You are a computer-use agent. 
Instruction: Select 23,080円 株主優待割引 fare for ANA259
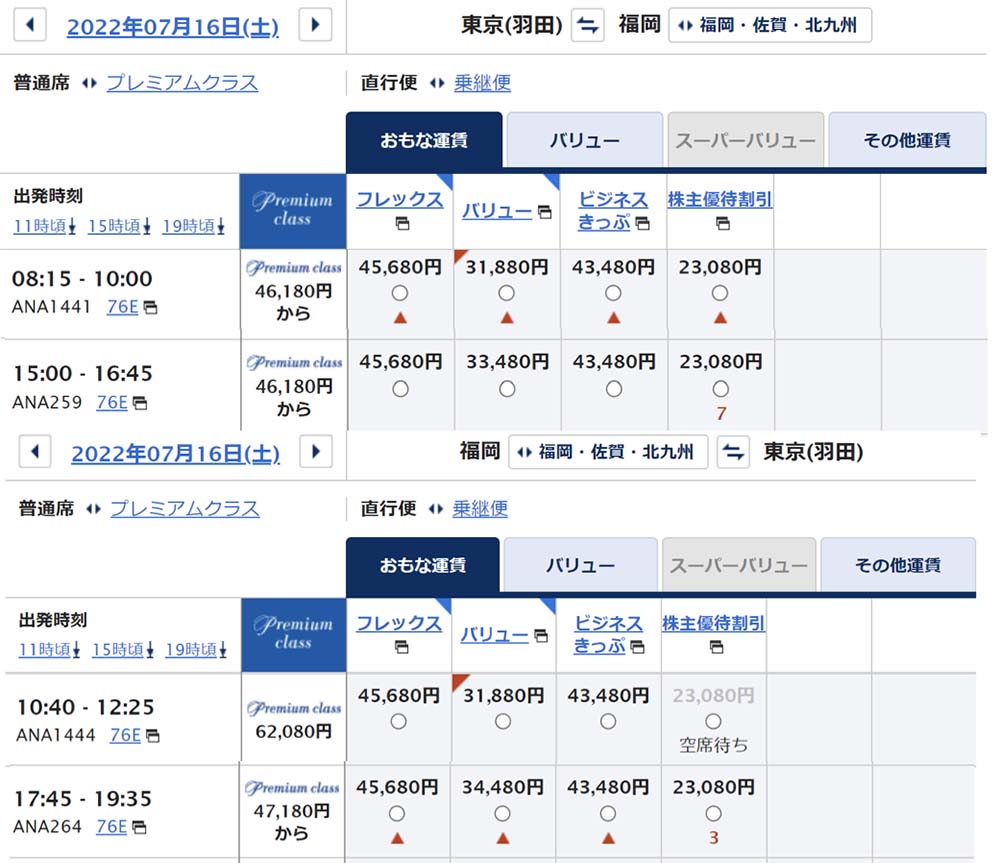pyautogui.click(x=721, y=389)
